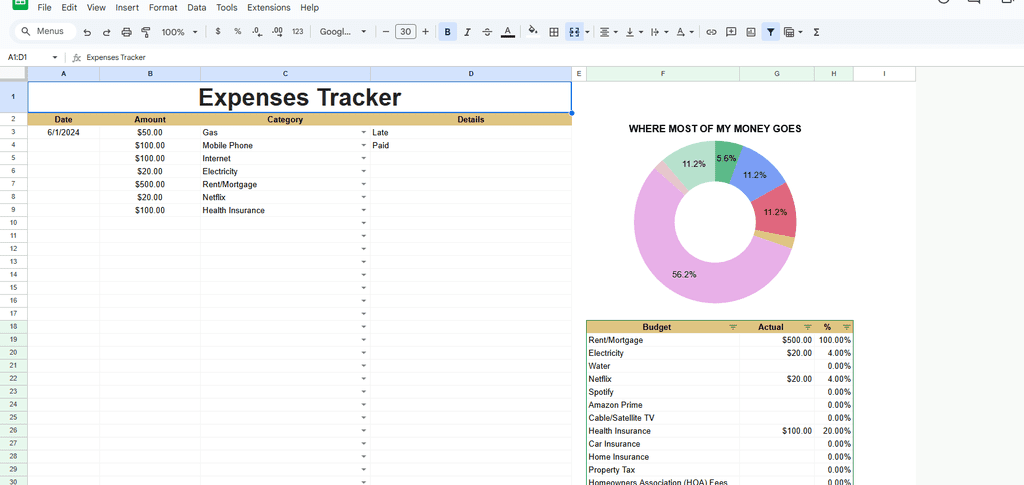This screenshot has height=485, width=1024.
Task: Format as currency with dollar icon
Action: [217, 31]
